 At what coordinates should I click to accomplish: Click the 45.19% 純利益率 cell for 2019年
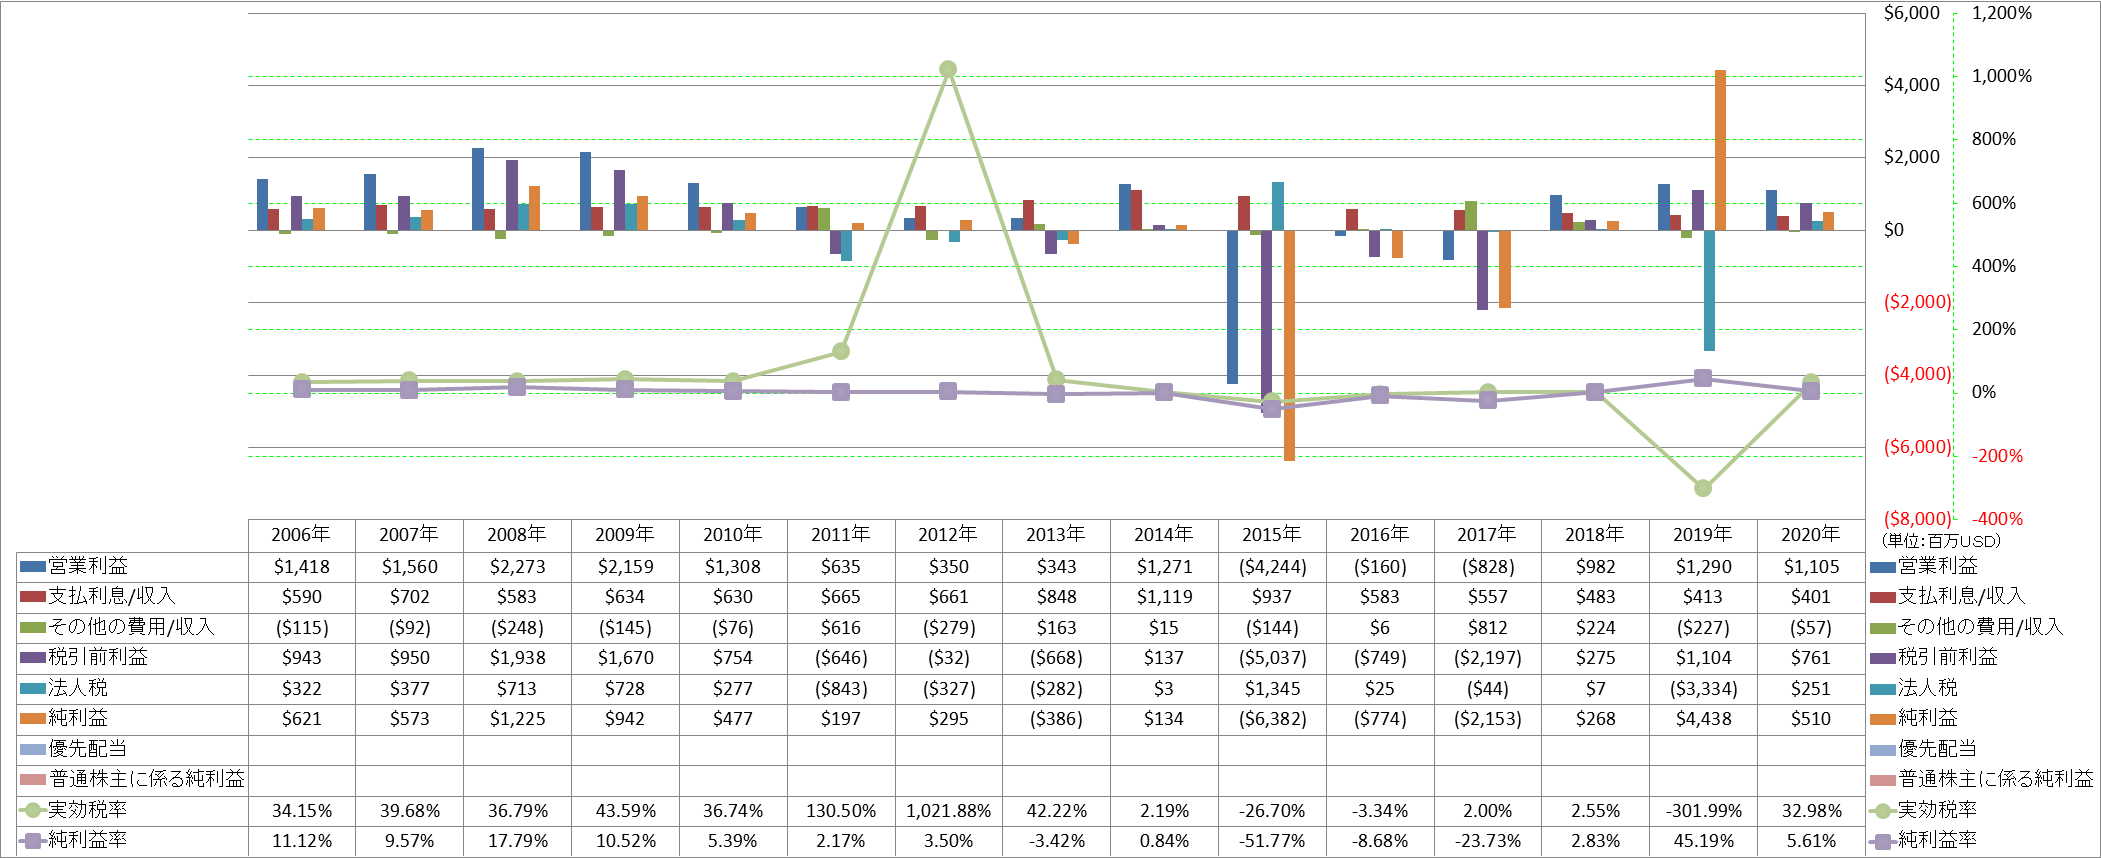point(1703,841)
